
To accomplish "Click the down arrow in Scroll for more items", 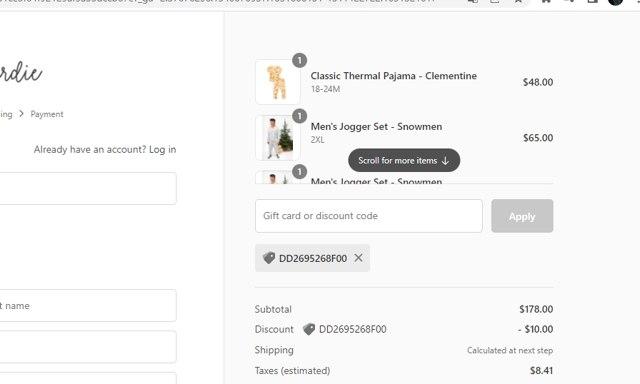I will coord(445,160).
